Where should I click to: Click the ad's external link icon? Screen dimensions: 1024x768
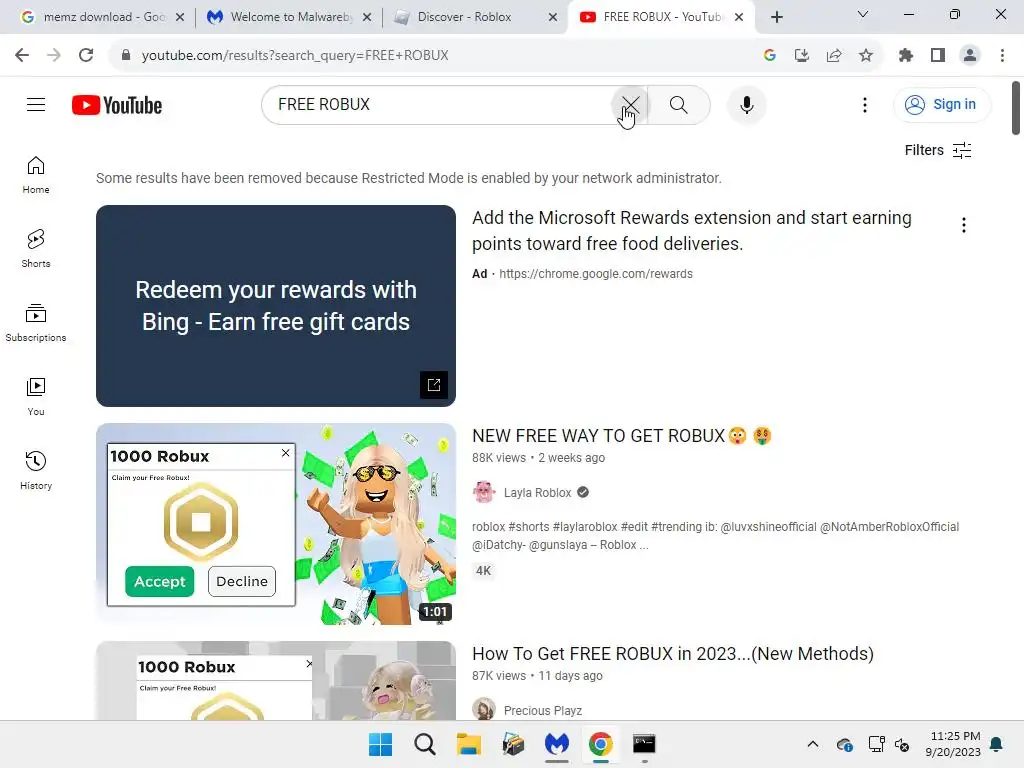pyautogui.click(x=434, y=385)
